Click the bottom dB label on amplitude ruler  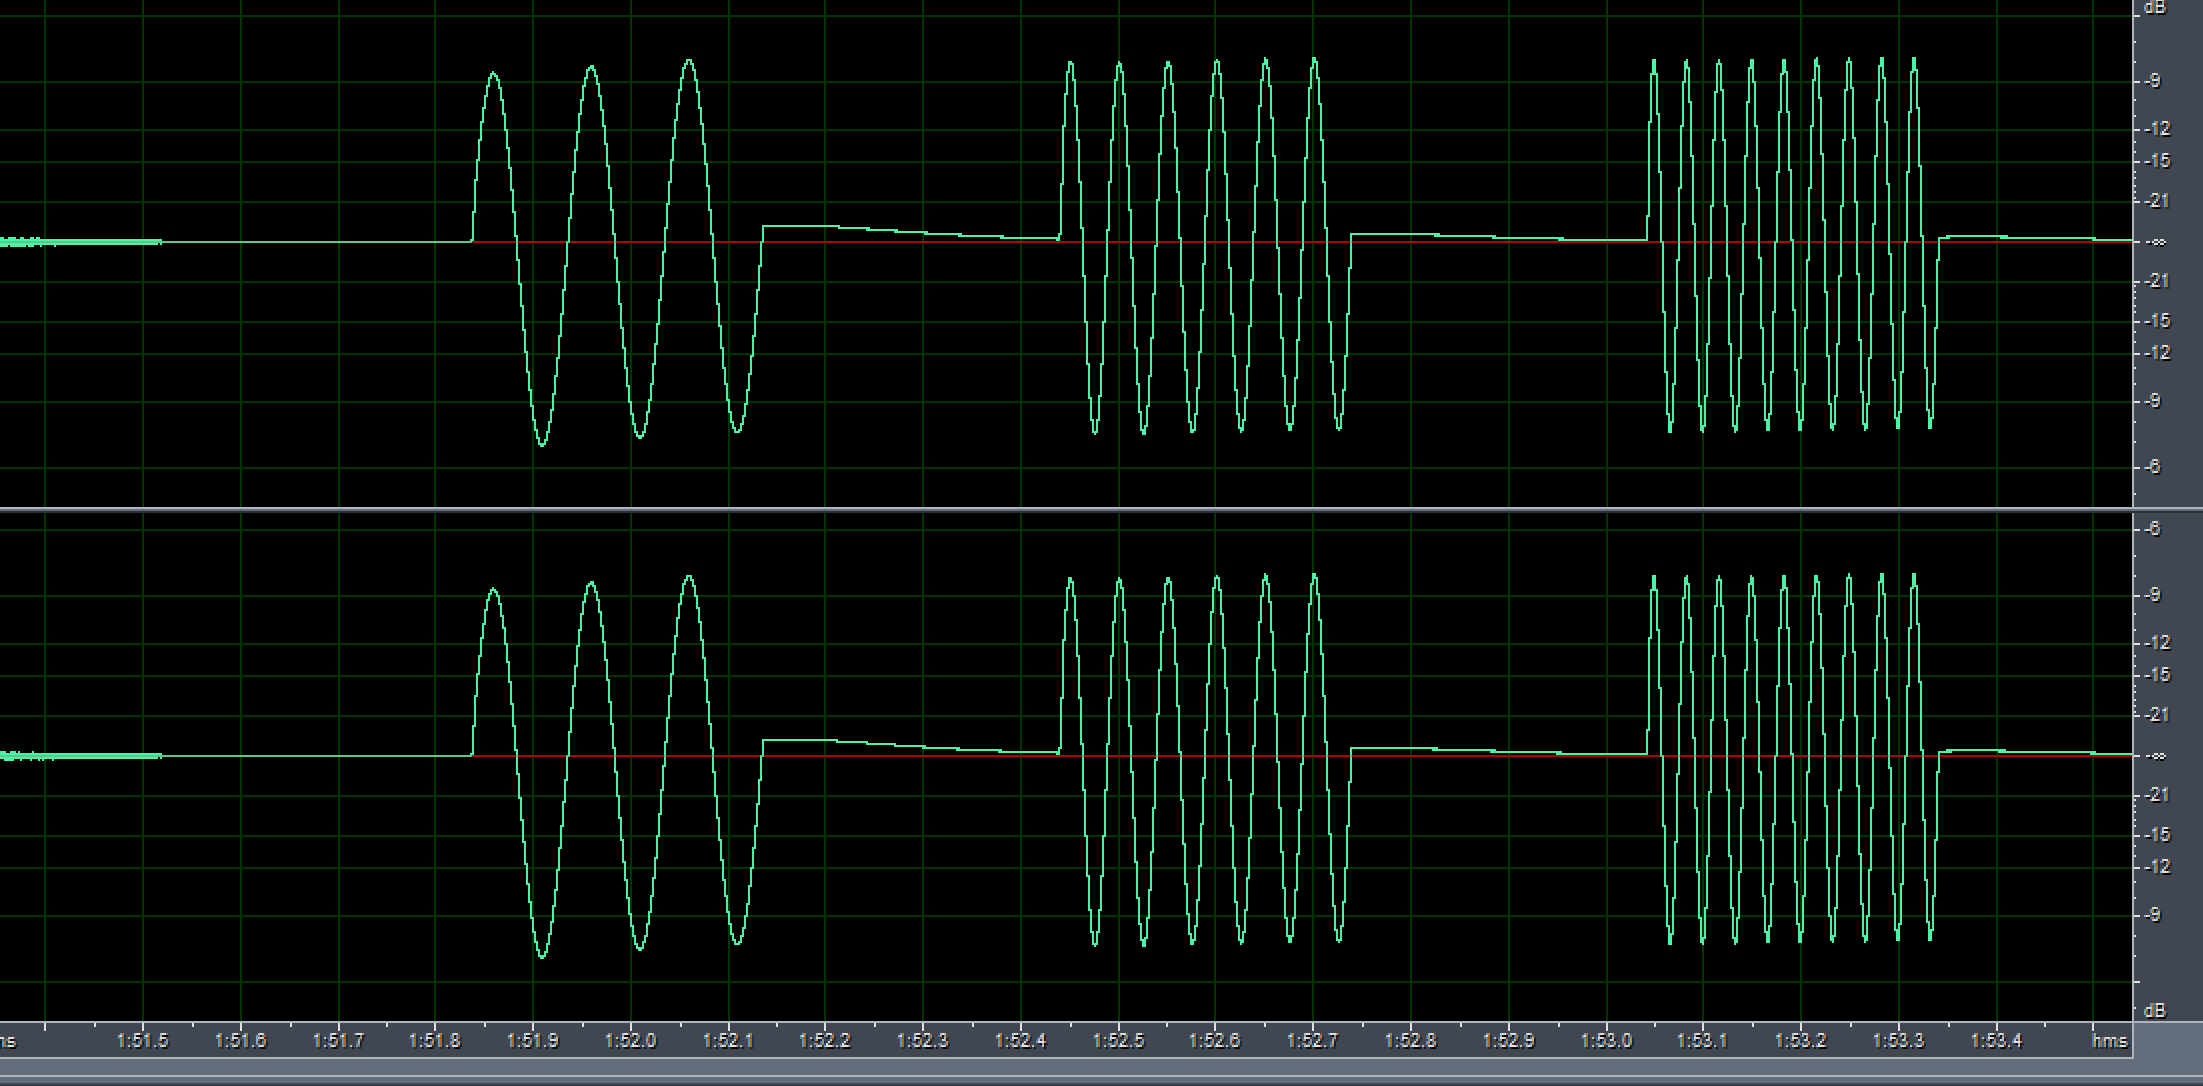tap(2154, 1011)
